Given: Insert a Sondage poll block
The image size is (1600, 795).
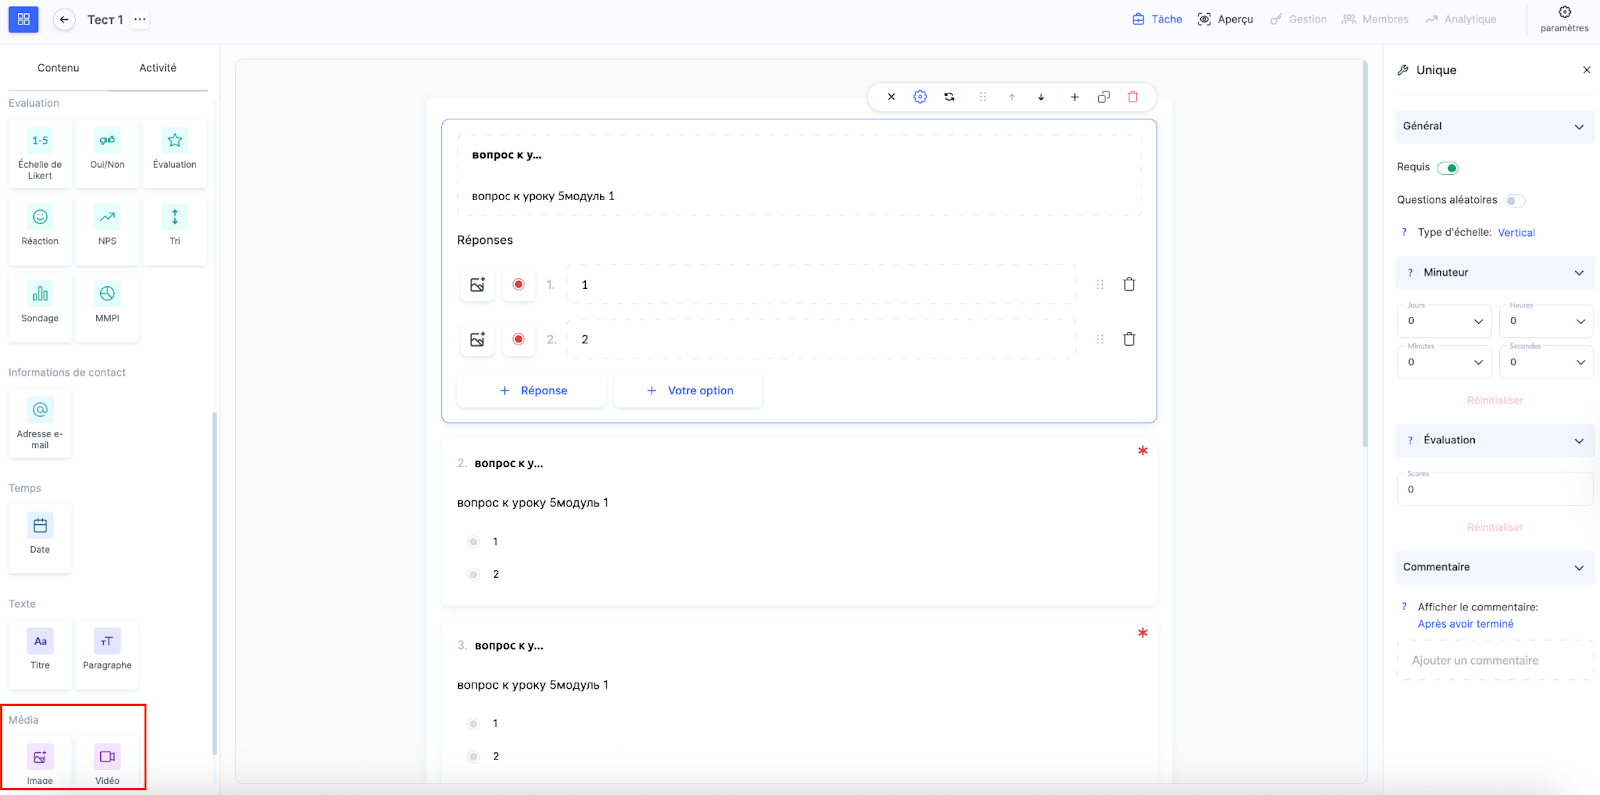Looking at the screenshot, I should tap(40, 307).
